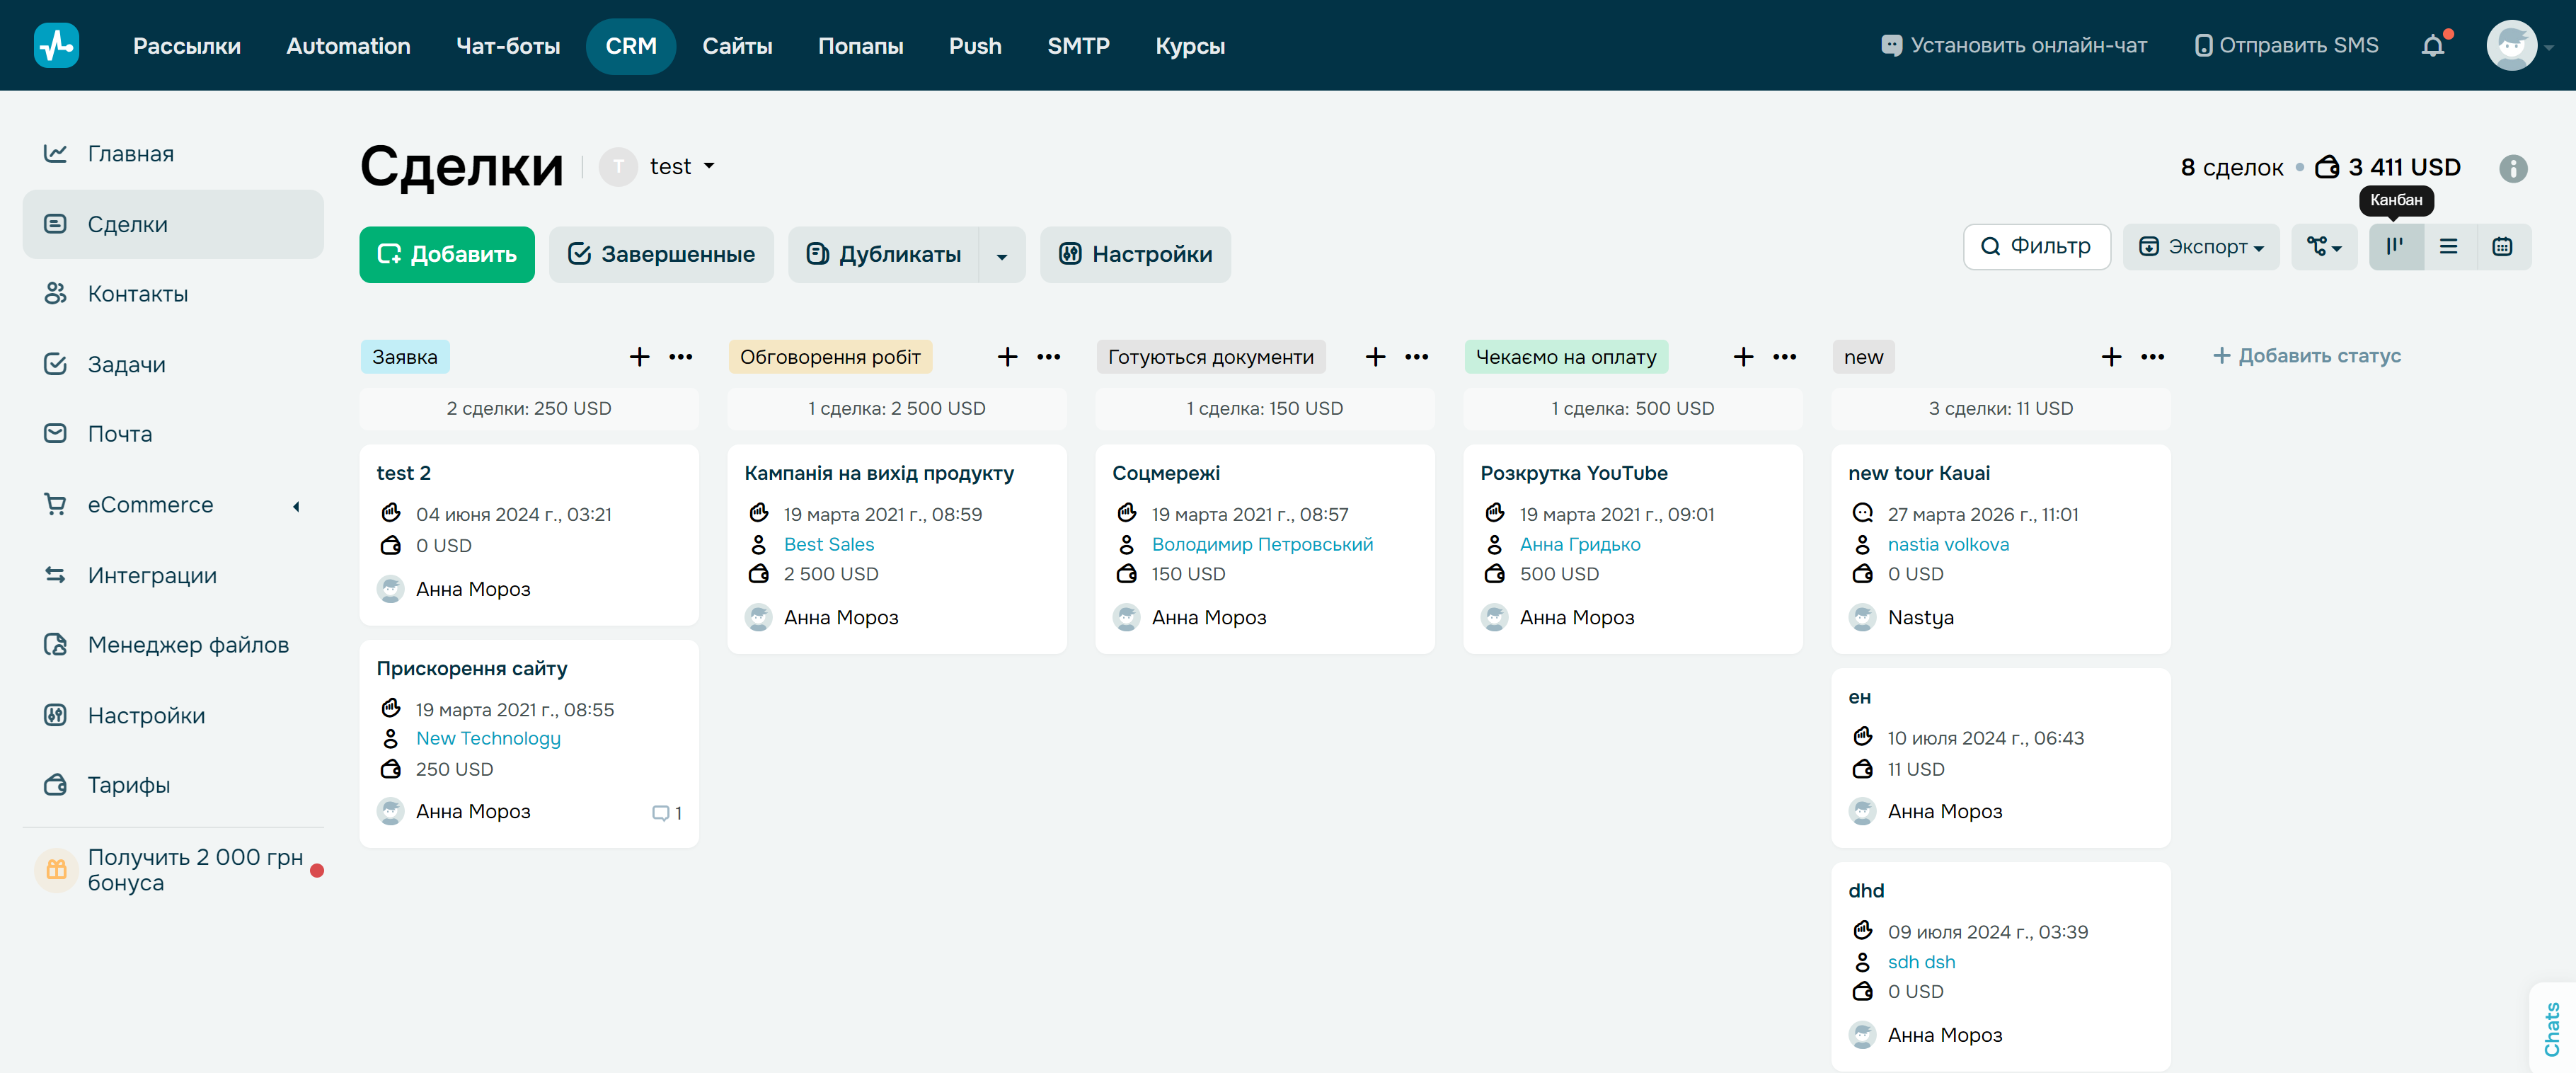
Task: Switch to list view icon
Action: click(2449, 246)
